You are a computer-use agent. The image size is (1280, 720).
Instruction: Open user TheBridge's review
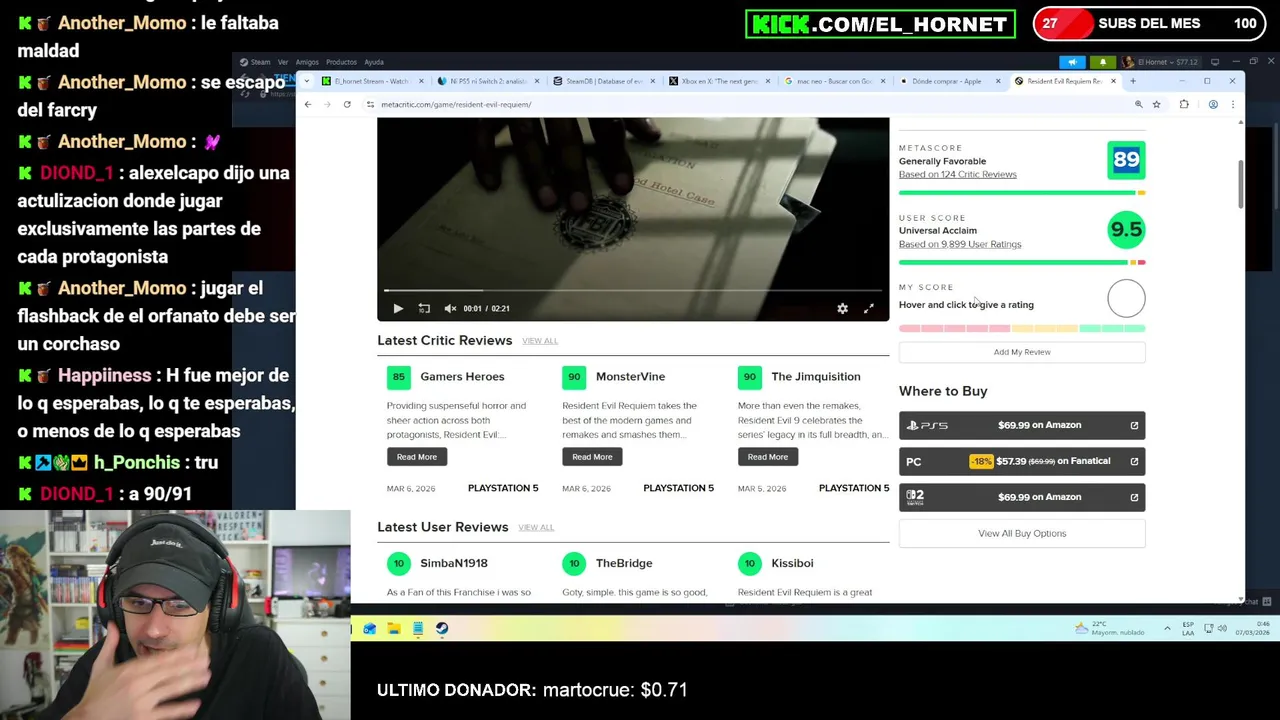624,563
